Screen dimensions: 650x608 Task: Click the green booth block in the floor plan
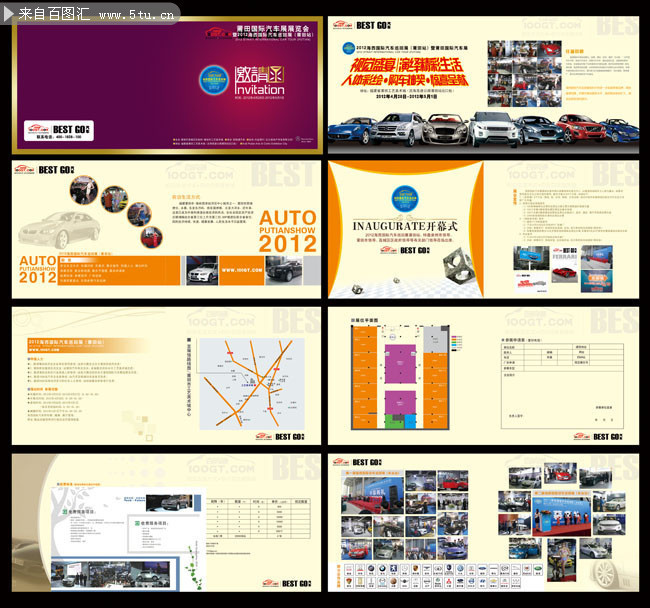[394, 421]
